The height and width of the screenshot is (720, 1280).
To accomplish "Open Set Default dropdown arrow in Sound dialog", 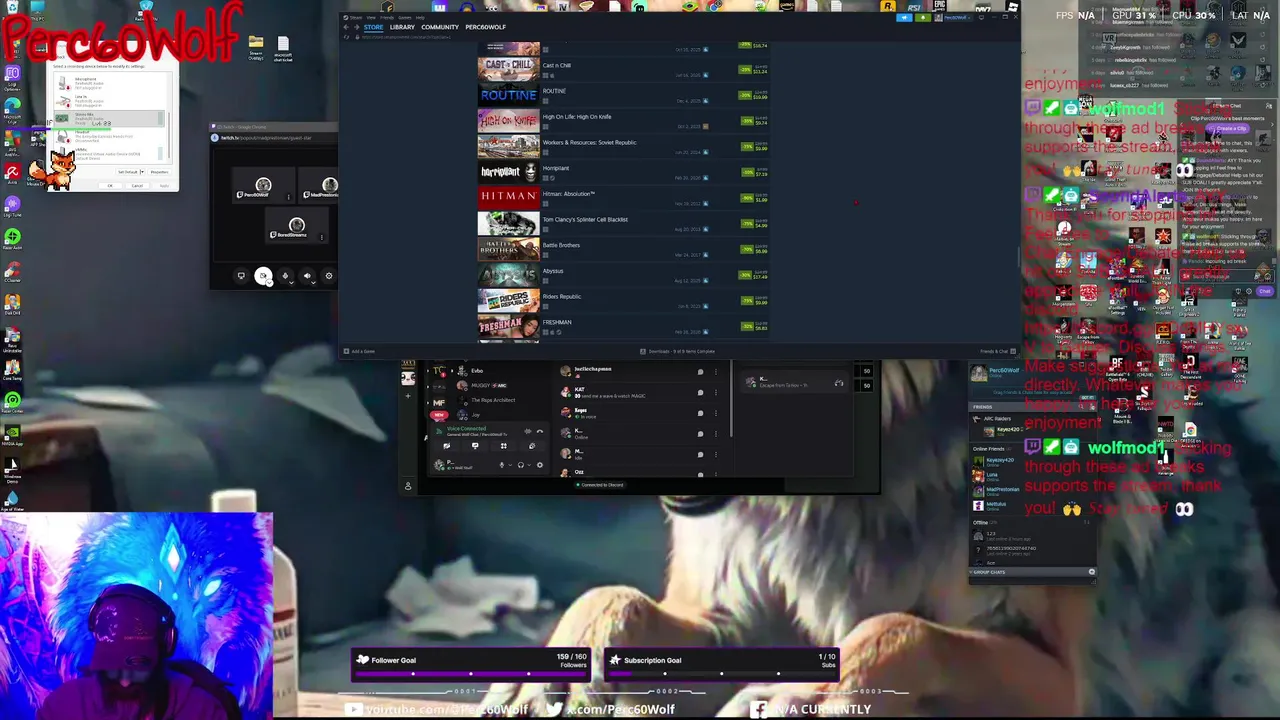I will pyautogui.click(x=142, y=172).
